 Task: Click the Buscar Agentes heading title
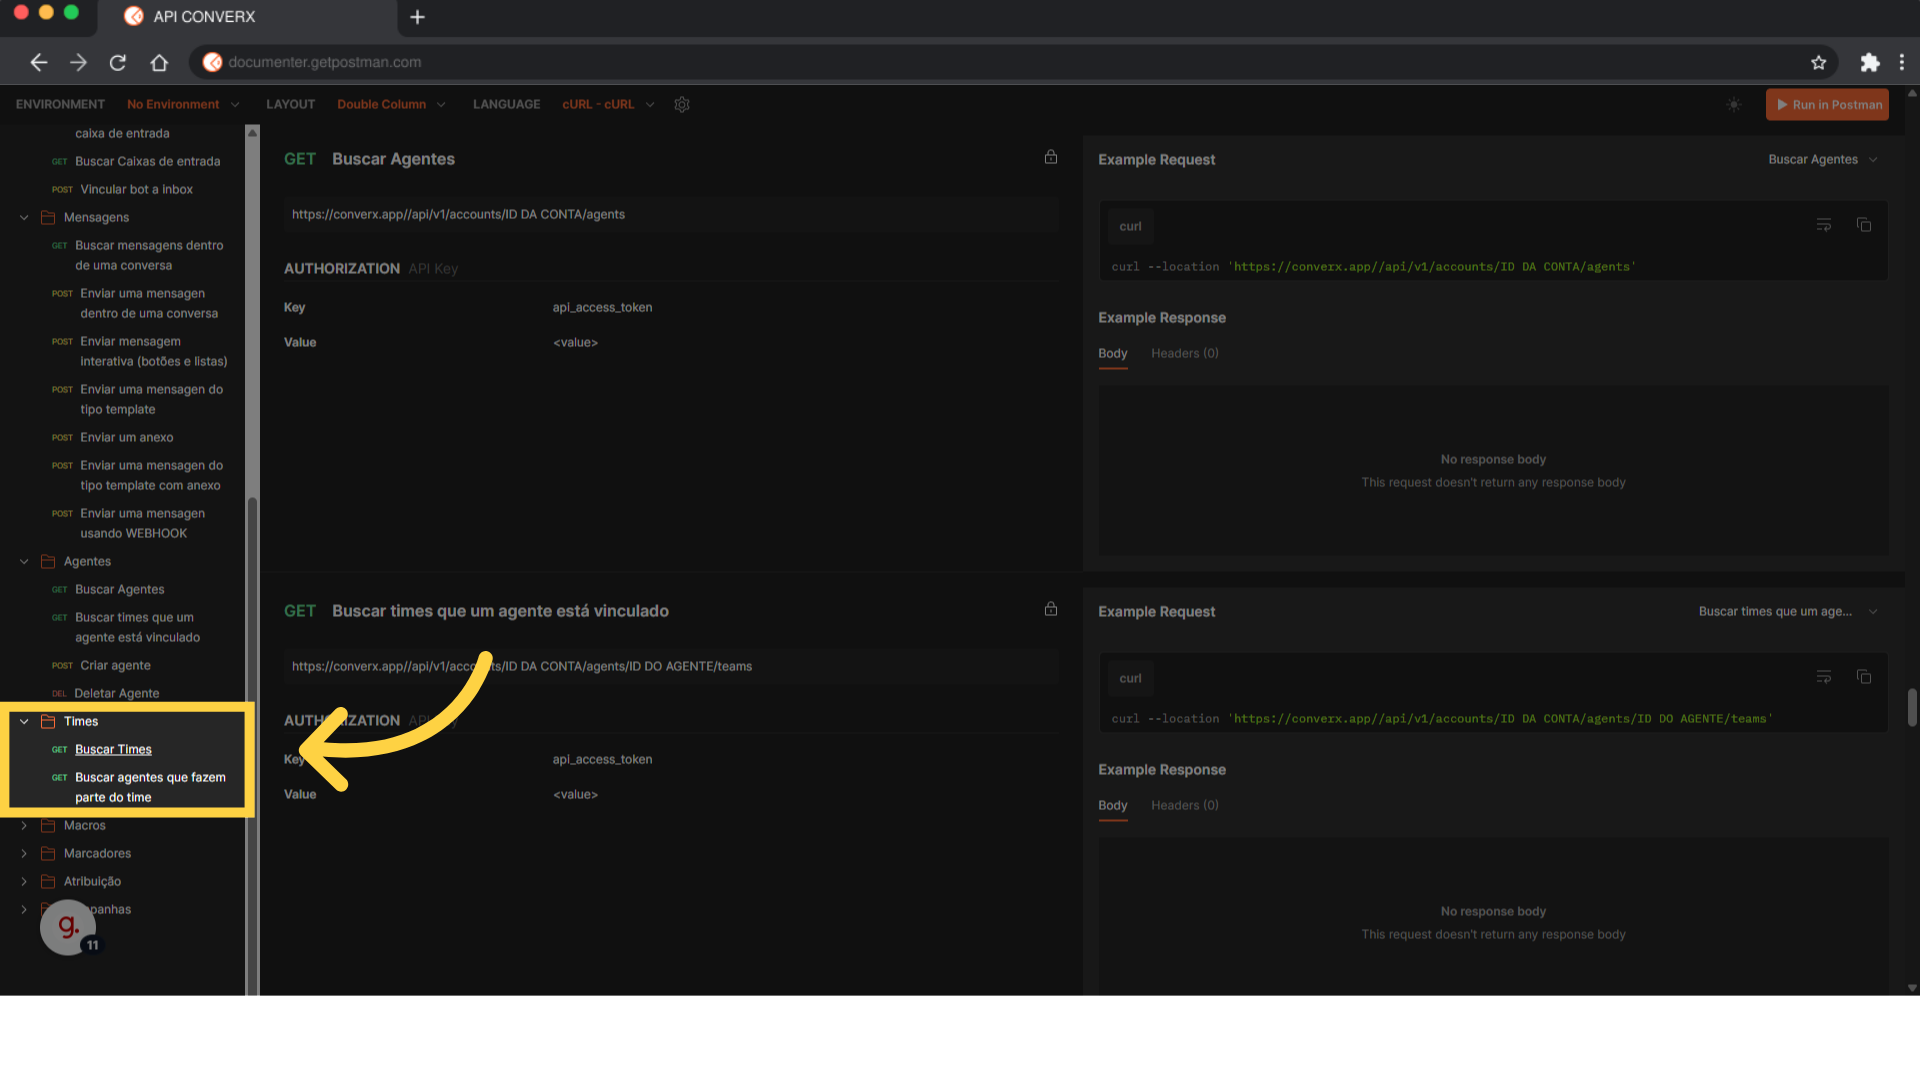(393, 159)
